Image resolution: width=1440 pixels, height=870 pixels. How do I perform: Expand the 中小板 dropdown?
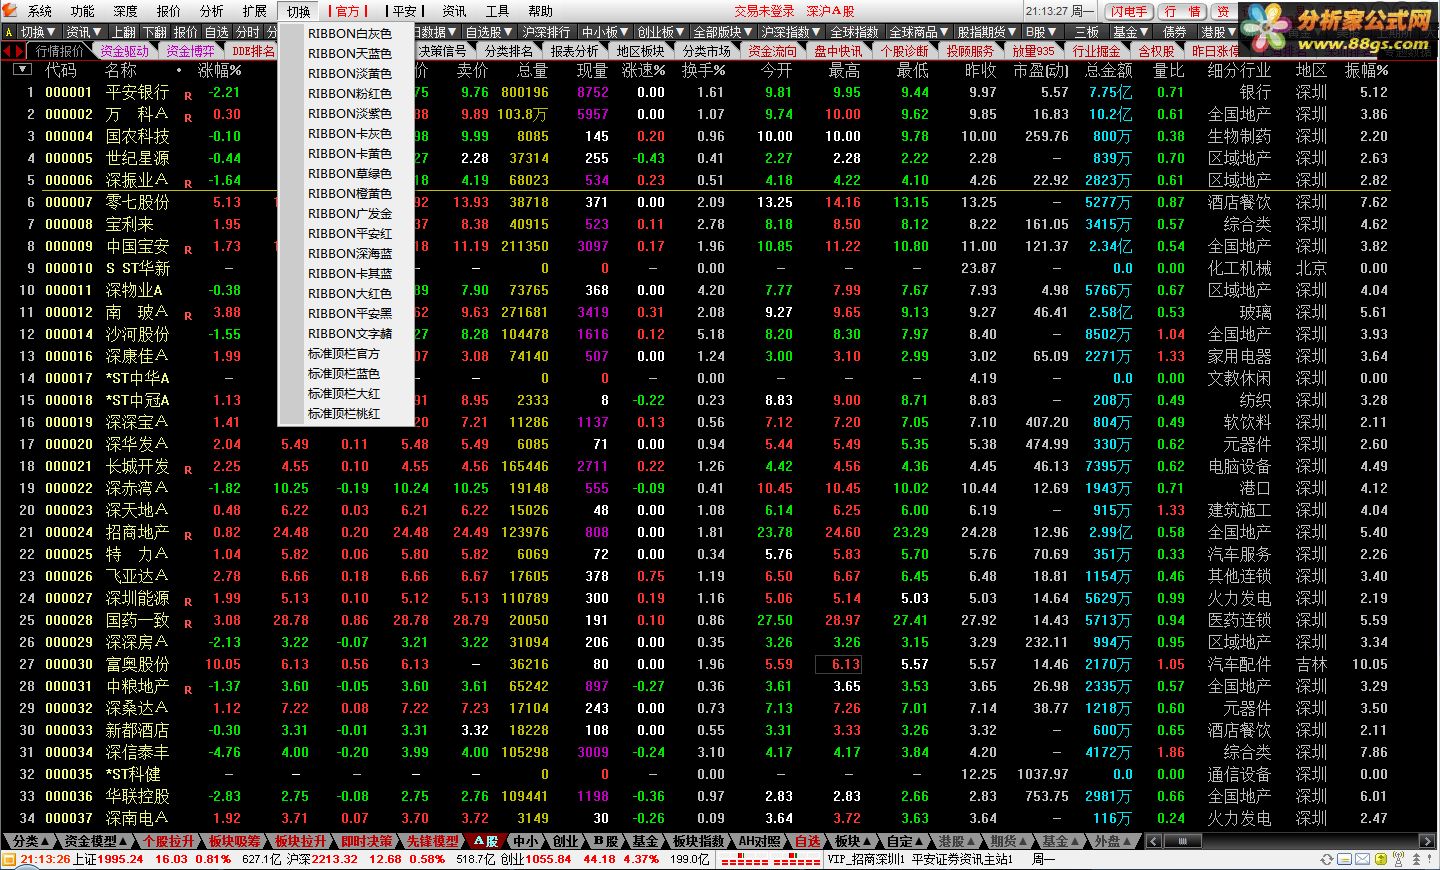pyautogui.click(x=605, y=32)
